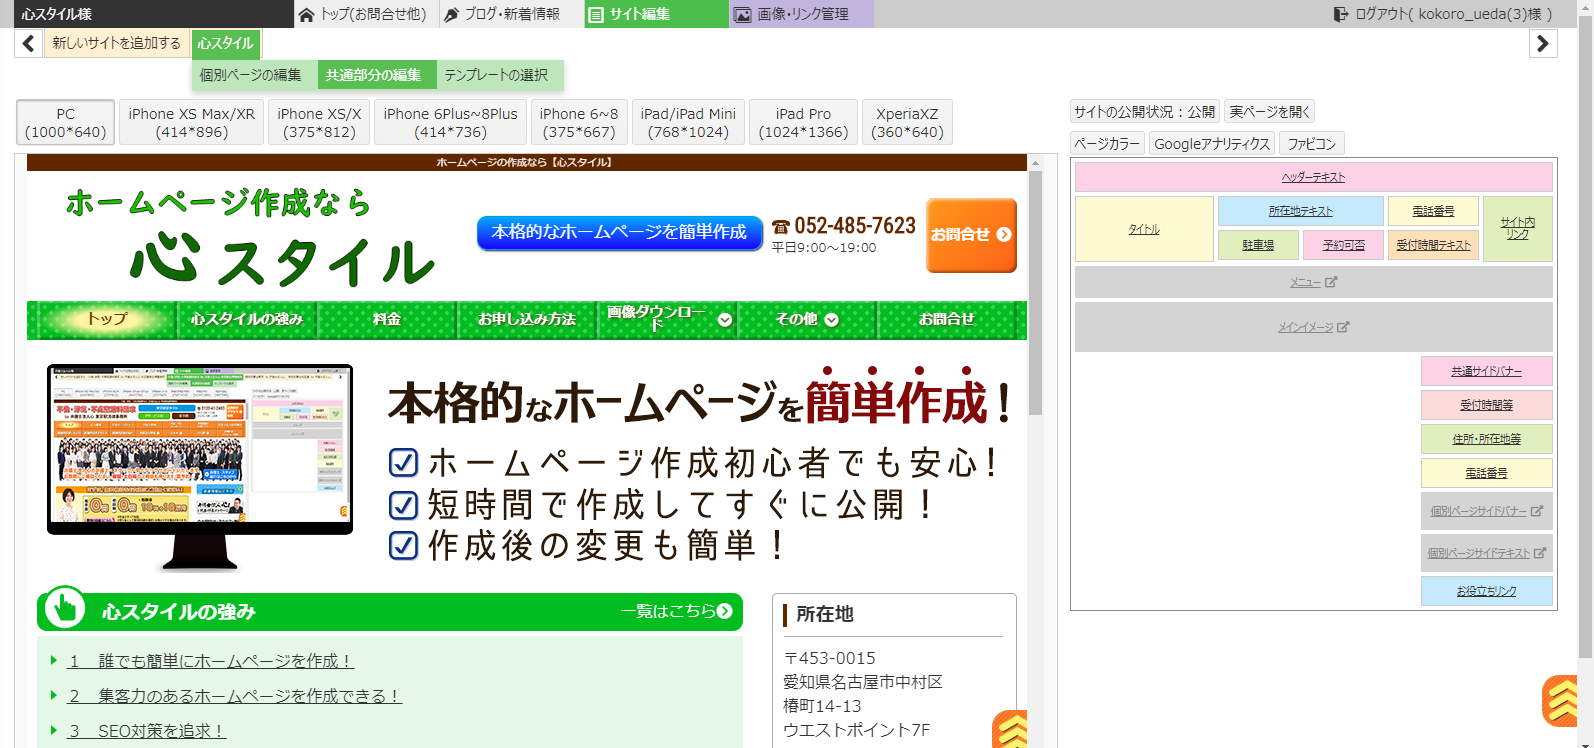Click the external-link icon beside メニュー
Screen dimensions: 1594x748
pos(1331,282)
